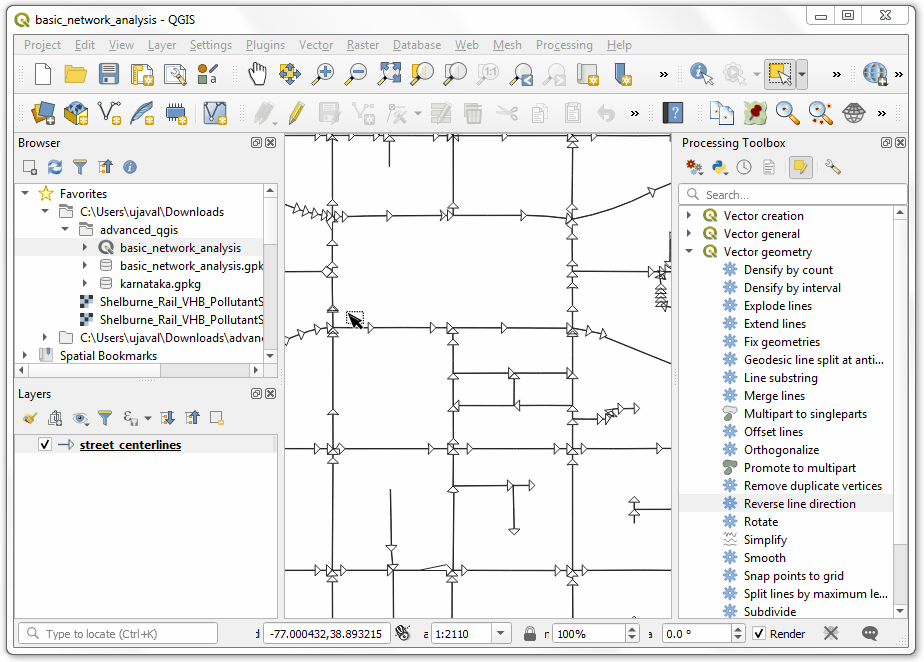Image resolution: width=924 pixels, height=662 pixels.
Task: Select Reverse line direction algorithm
Action: click(x=799, y=503)
